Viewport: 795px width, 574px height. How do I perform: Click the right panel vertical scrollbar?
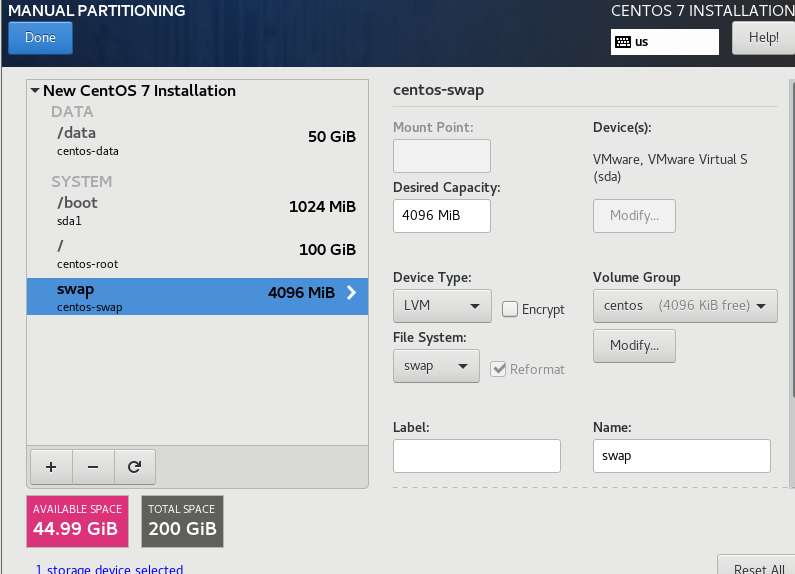coord(792,238)
